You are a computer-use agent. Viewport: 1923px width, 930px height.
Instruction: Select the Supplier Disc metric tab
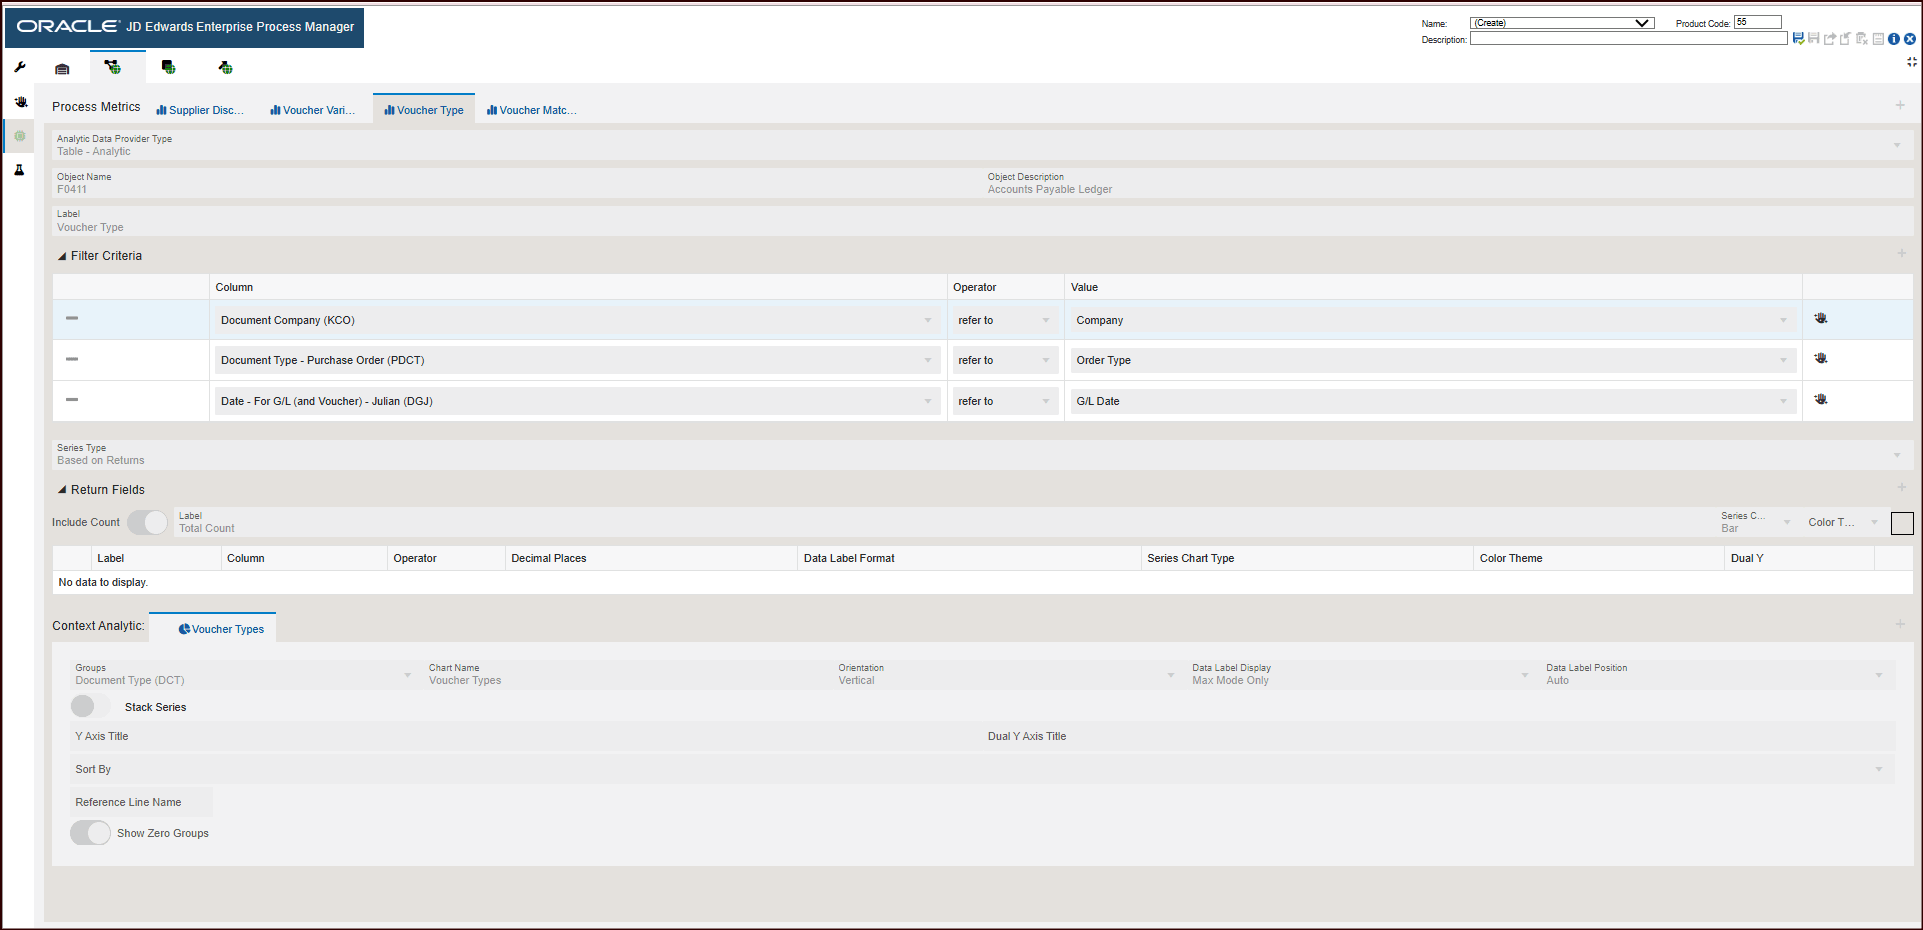pyautogui.click(x=200, y=109)
